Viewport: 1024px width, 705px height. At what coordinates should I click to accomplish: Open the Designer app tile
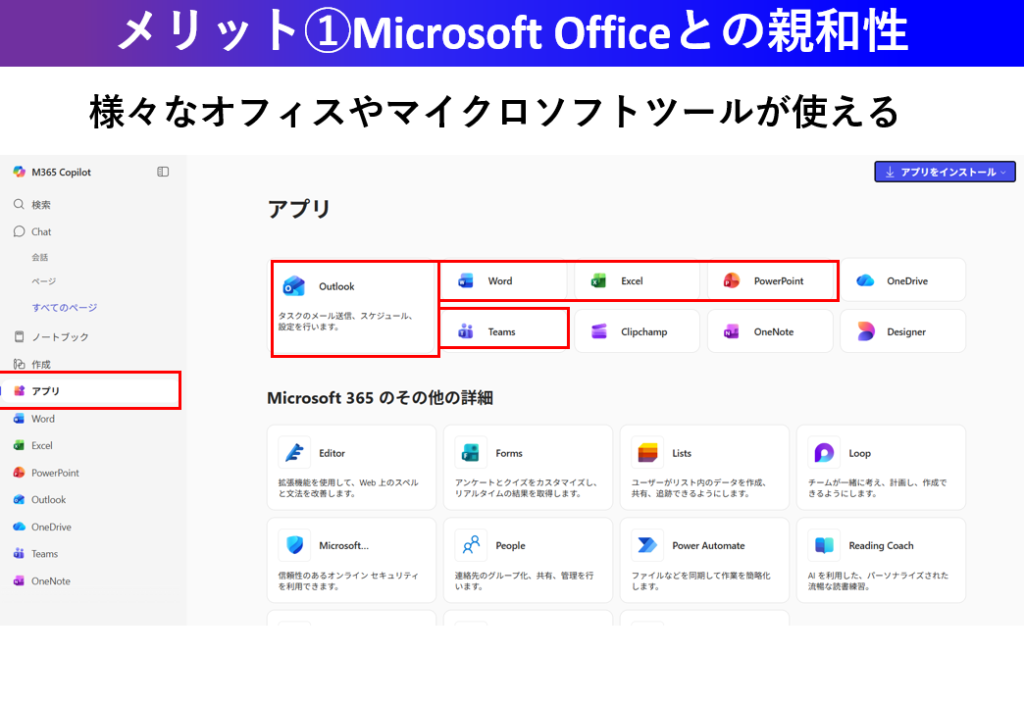coord(902,331)
